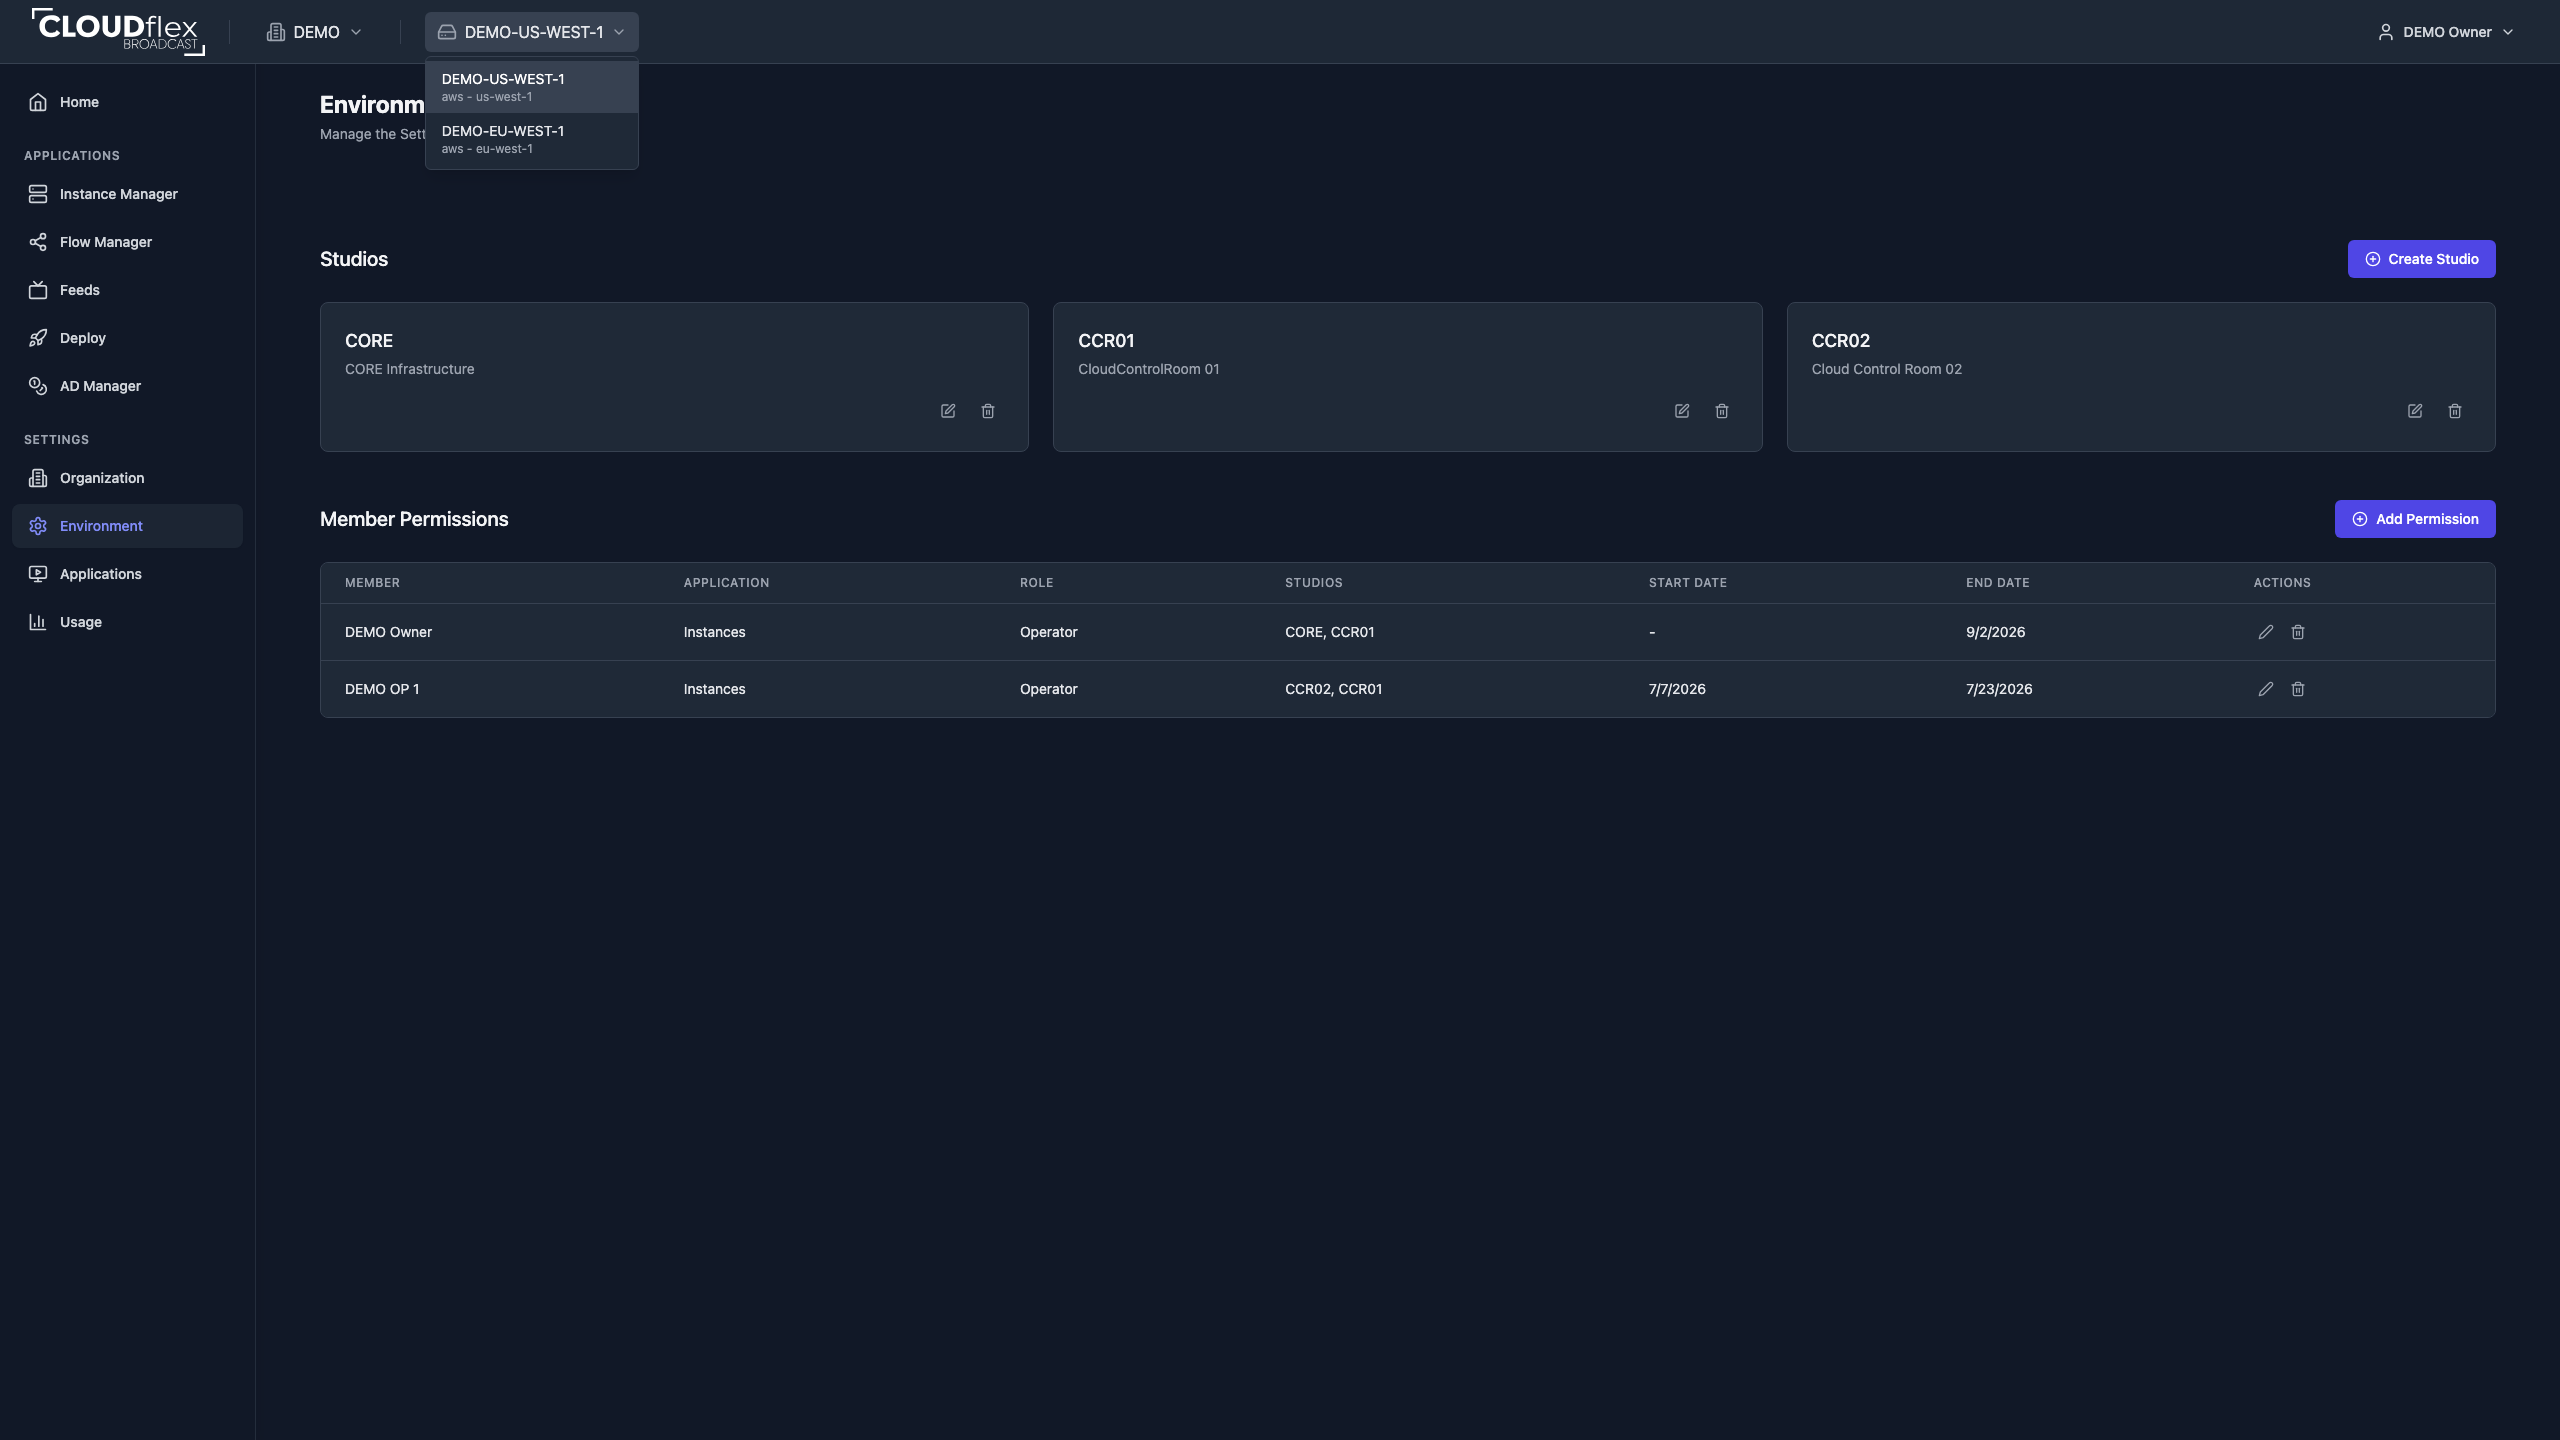Click the Create Studio button
The image size is (2560, 1440).
(x=2421, y=259)
